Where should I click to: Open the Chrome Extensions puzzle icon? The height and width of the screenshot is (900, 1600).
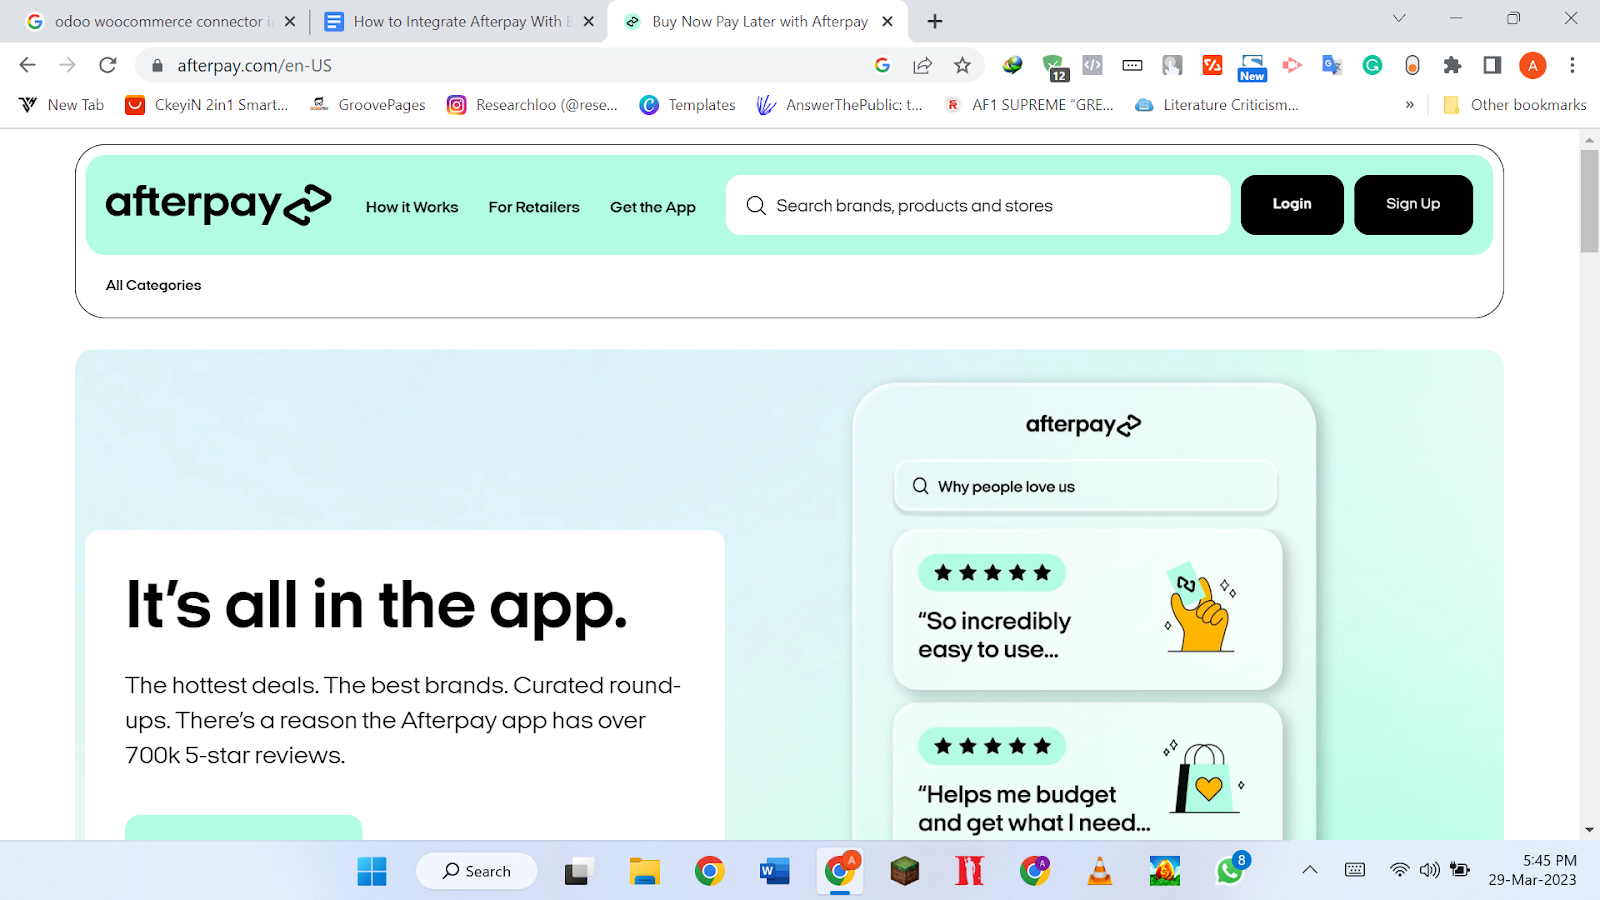pyautogui.click(x=1452, y=65)
